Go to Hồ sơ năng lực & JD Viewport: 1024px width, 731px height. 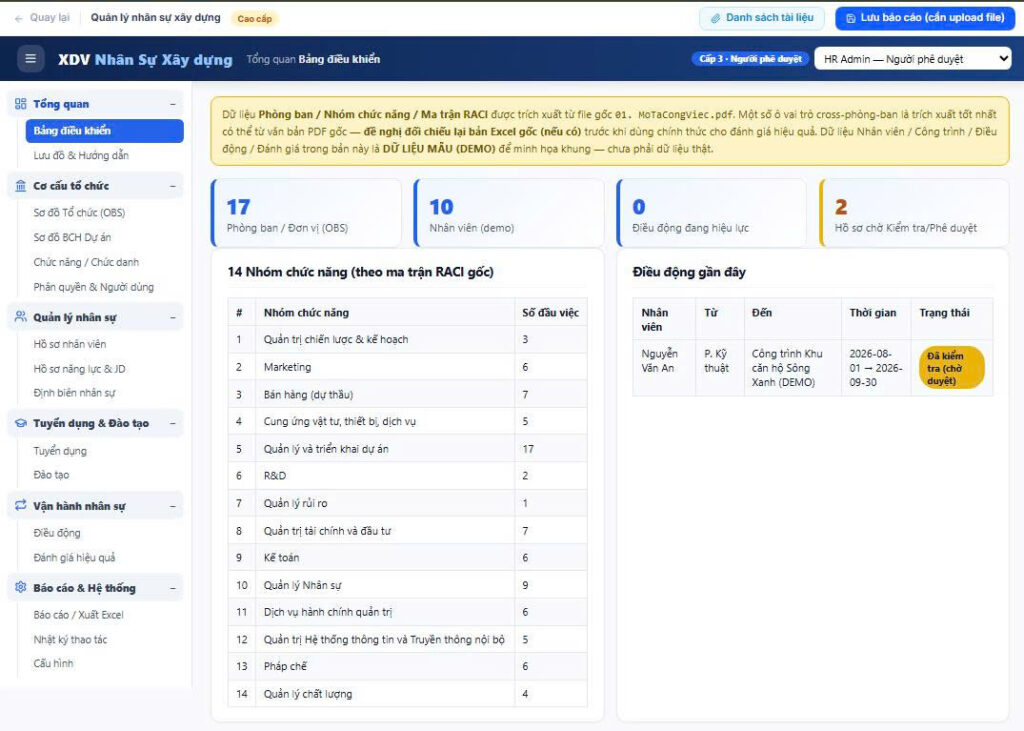[x=80, y=368]
